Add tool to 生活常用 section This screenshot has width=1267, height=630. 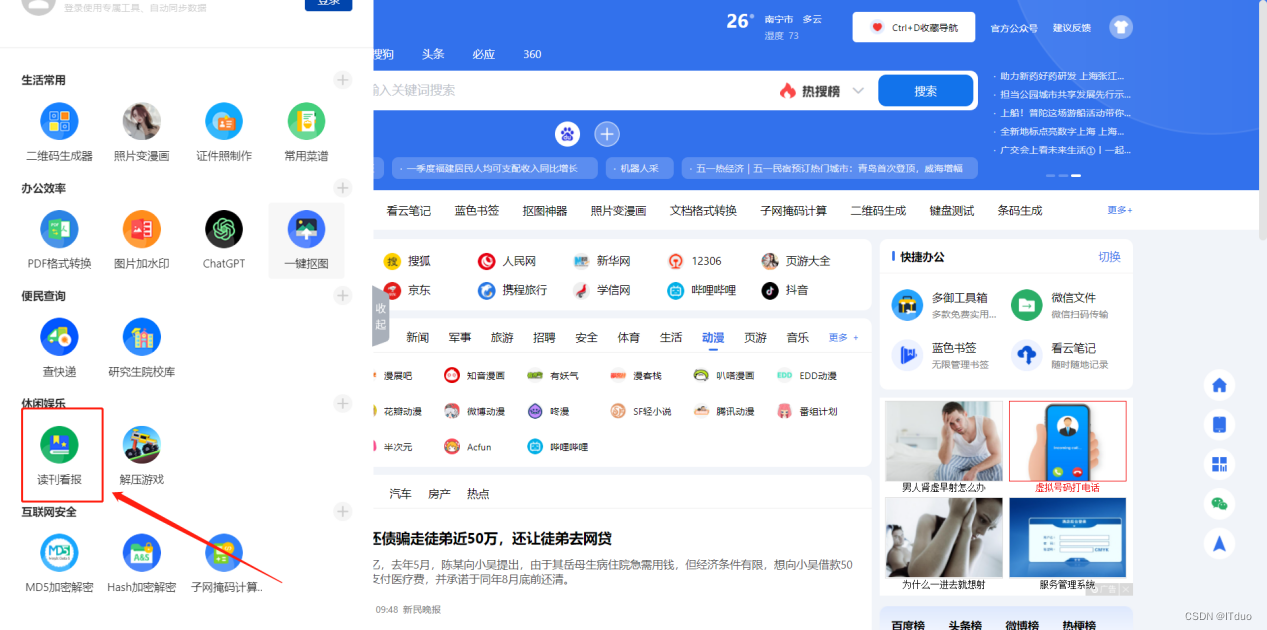pos(342,80)
